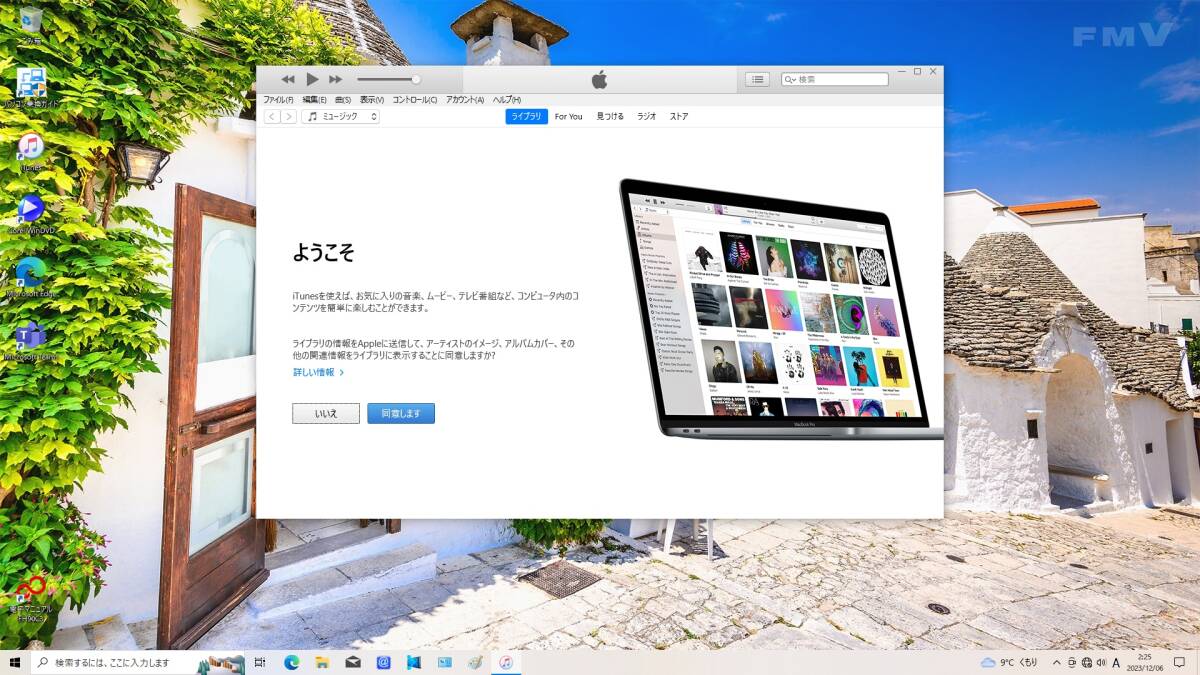Open the blue flag app on the taskbar
This screenshot has width=1200, height=675.
click(x=414, y=662)
